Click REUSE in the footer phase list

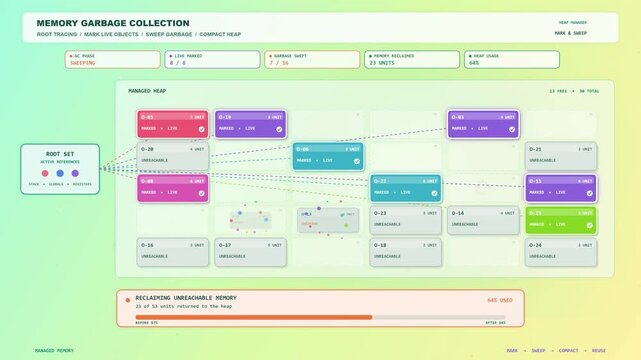coord(598,351)
